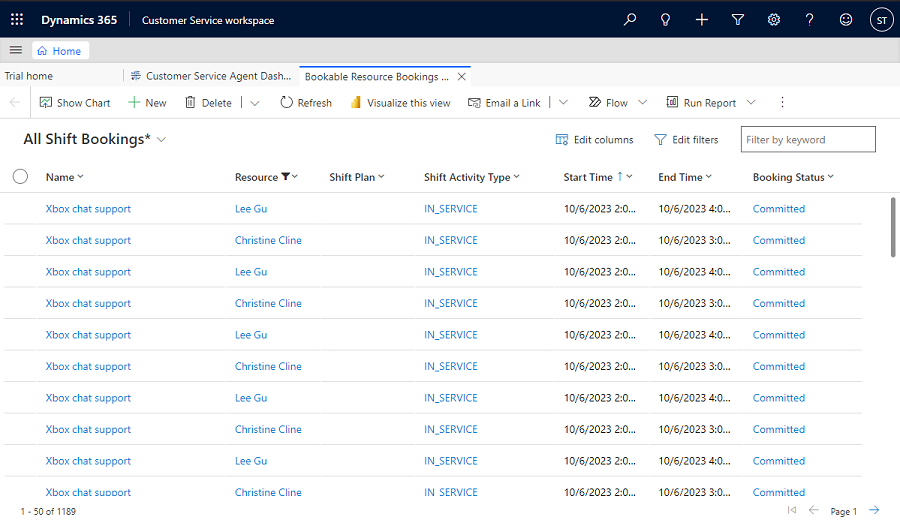Go to the next page arrow
Viewport: 900px width, 526px height.
pos(874,510)
